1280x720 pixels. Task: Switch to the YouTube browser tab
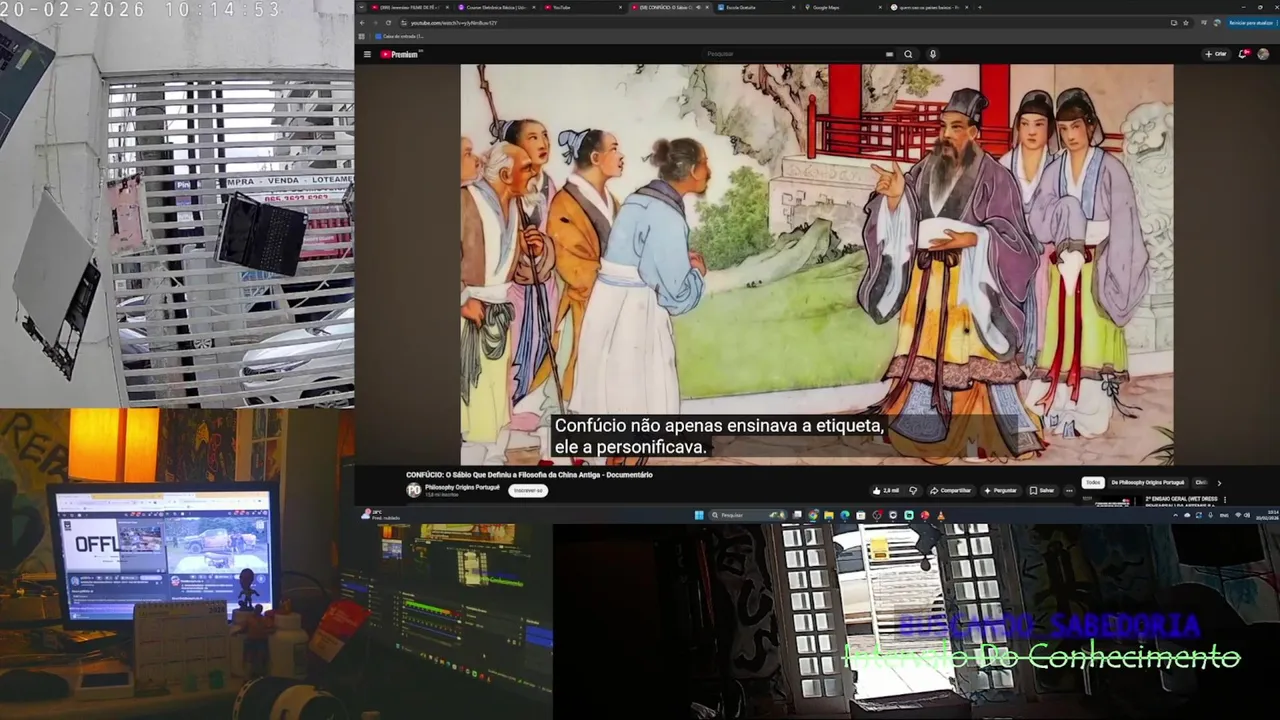click(583, 7)
